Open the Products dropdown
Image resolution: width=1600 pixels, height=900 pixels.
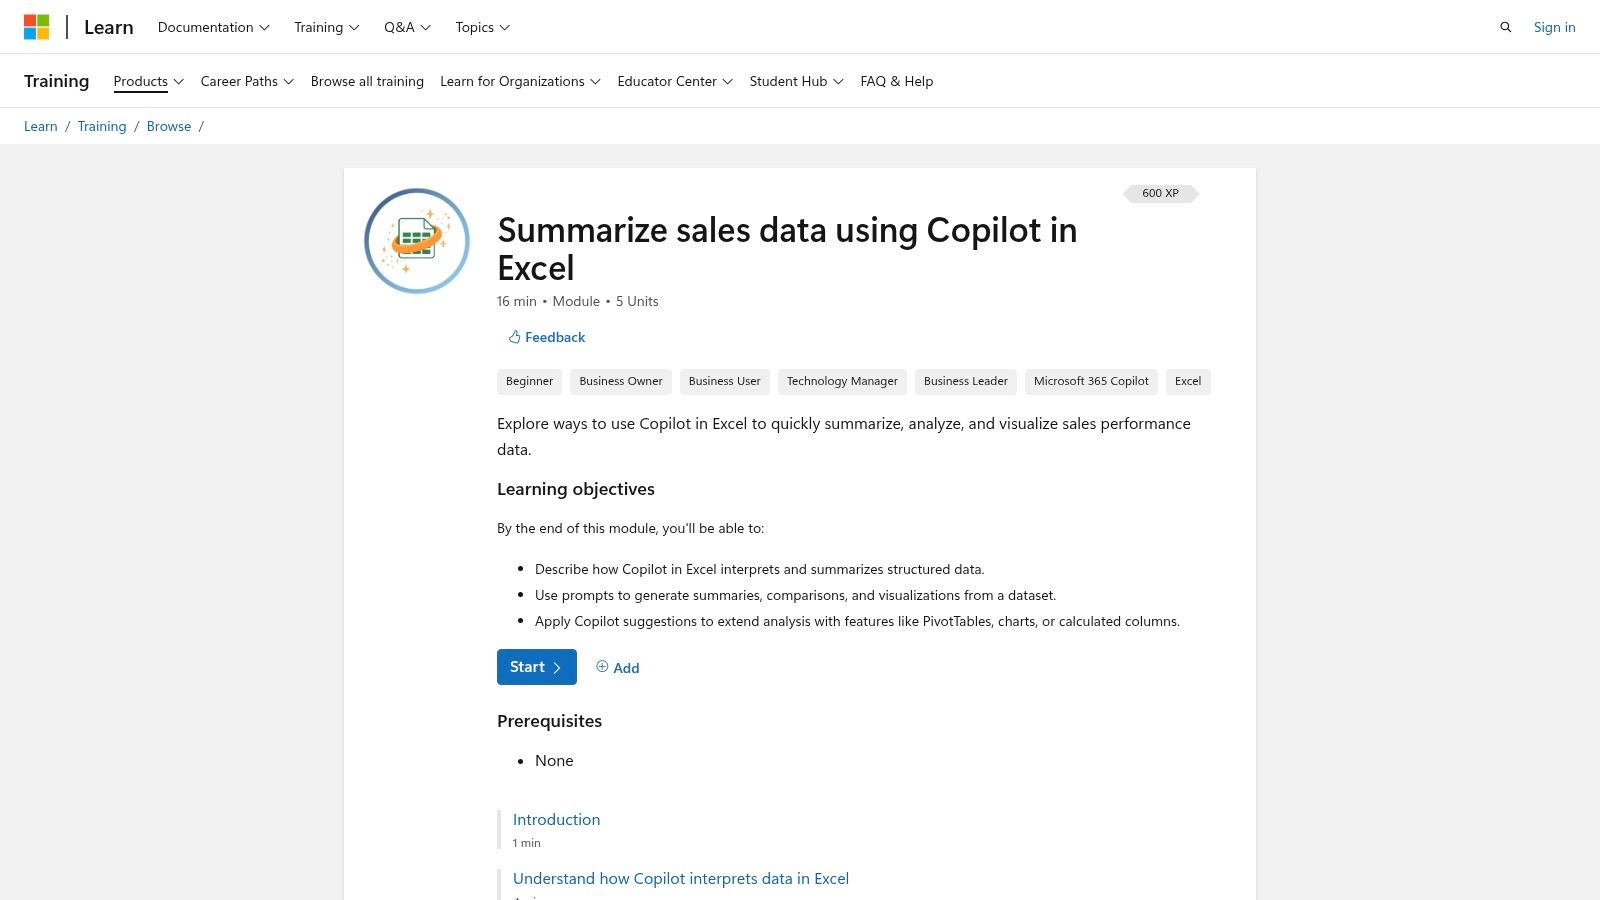[148, 81]
